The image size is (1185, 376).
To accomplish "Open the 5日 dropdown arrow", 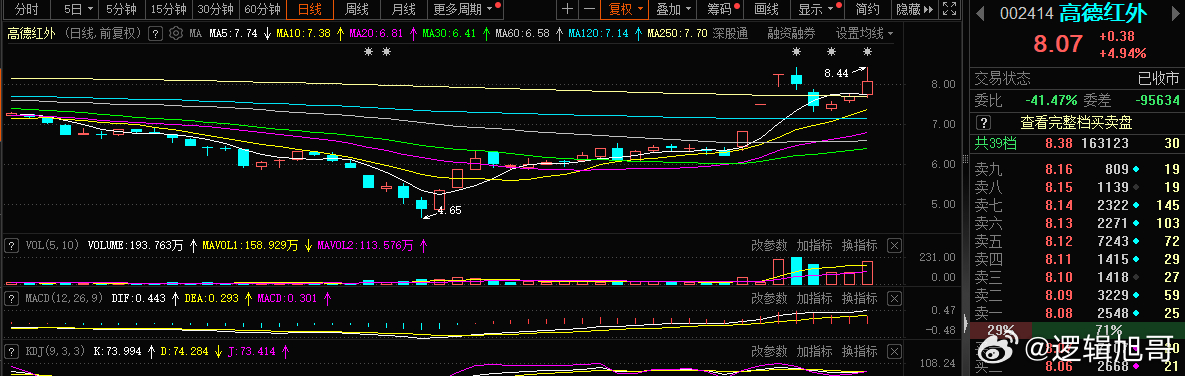I will pos(91,9).
